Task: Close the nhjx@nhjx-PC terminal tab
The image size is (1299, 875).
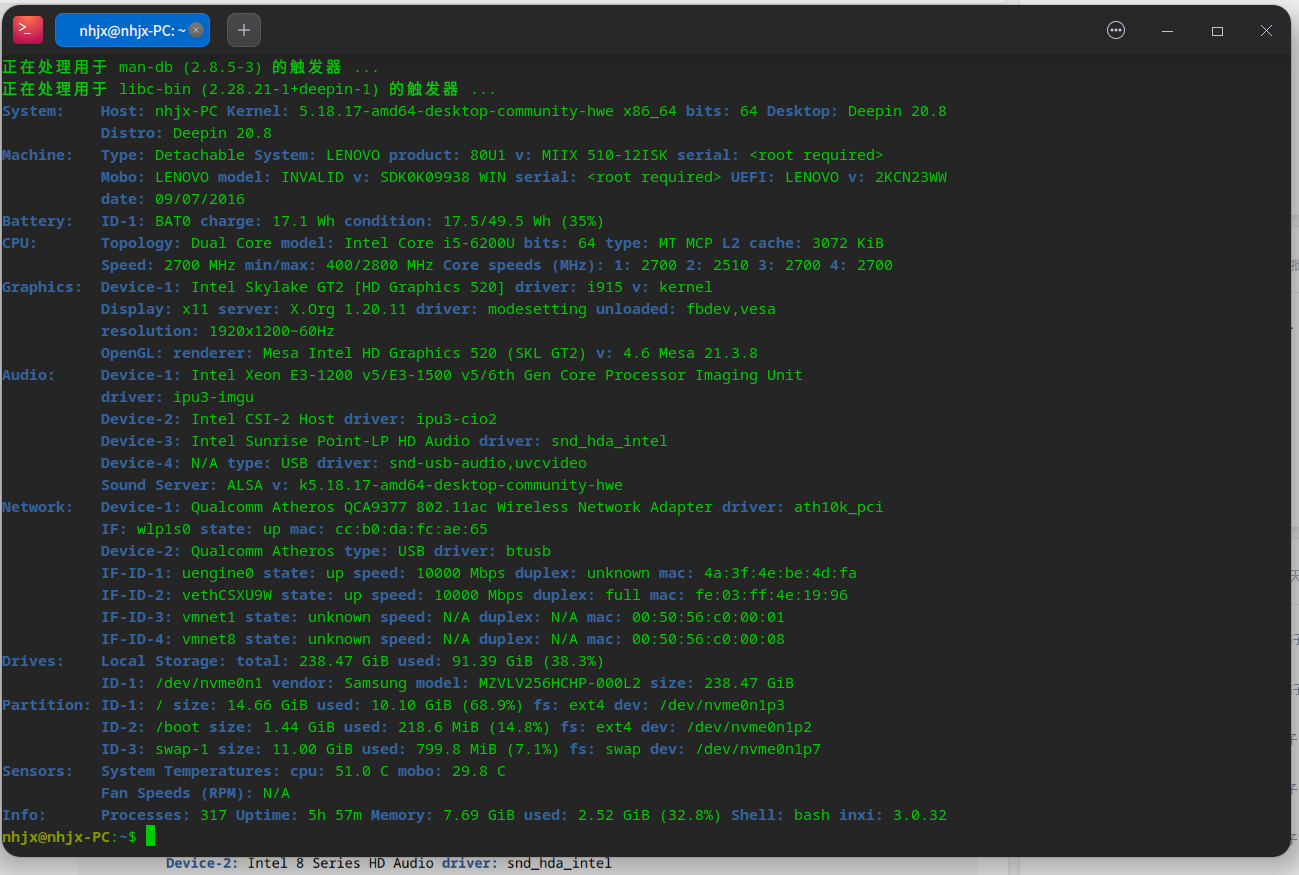Action: [x=196, y=31]
